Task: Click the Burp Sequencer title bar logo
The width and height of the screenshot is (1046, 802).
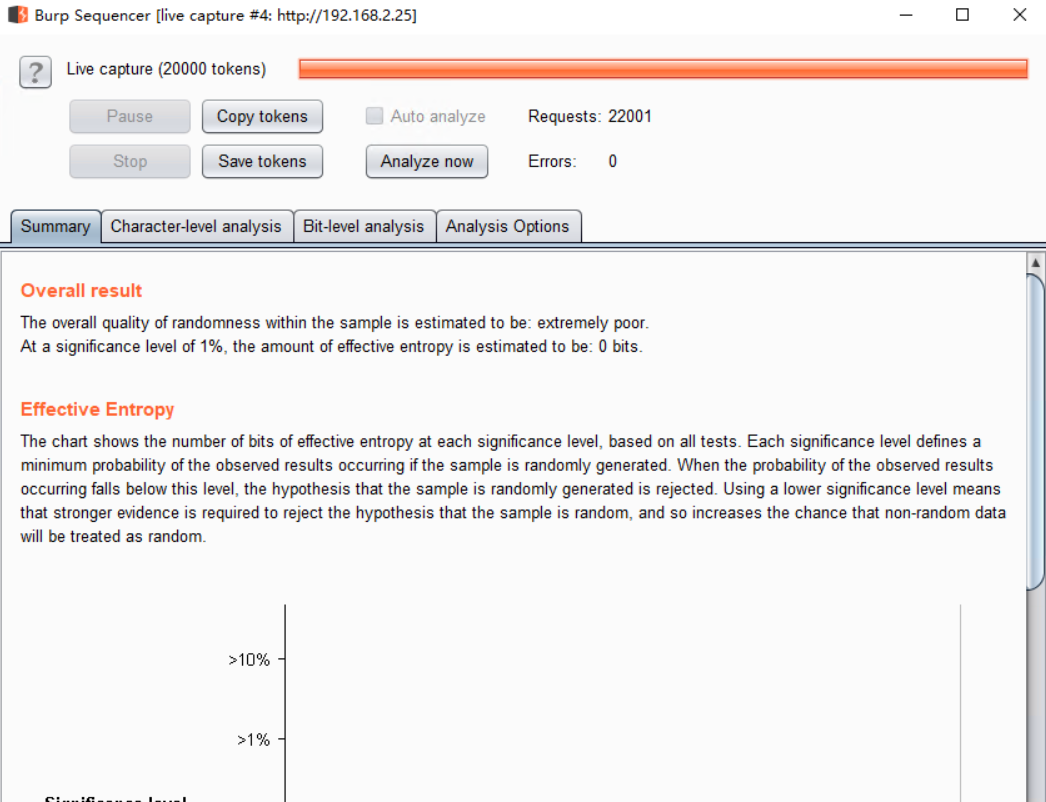Action: (18, 15)
